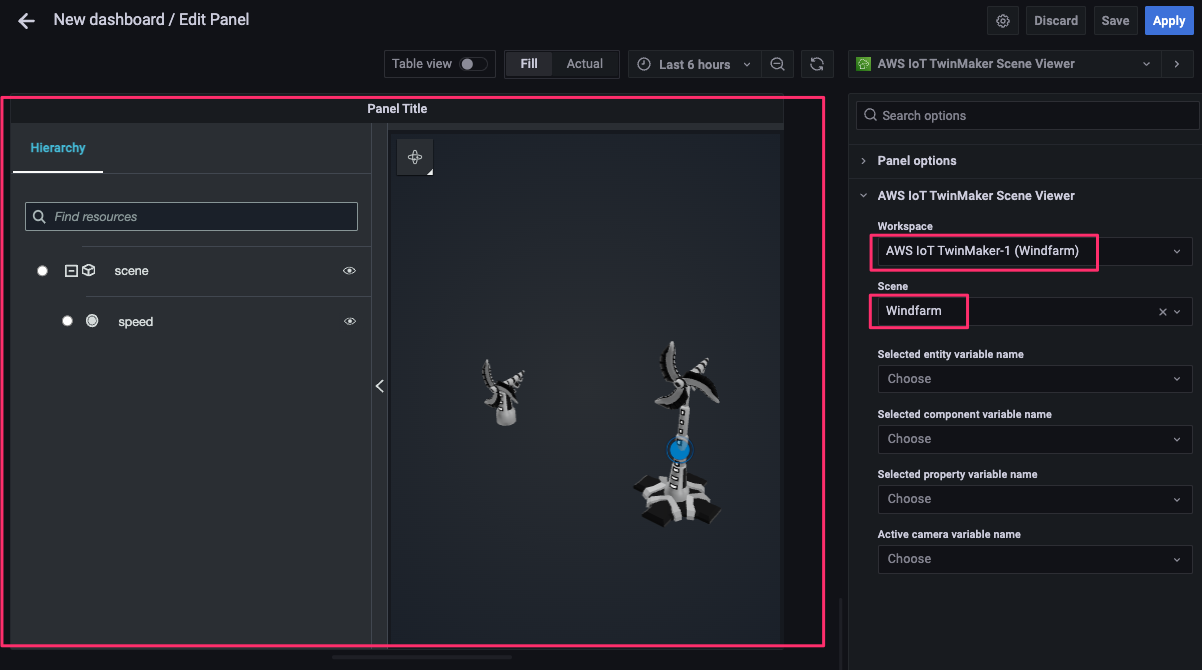The image size is (1202, 670).
Task: Collapse the scene tree node
Action: tap(71, 271)
